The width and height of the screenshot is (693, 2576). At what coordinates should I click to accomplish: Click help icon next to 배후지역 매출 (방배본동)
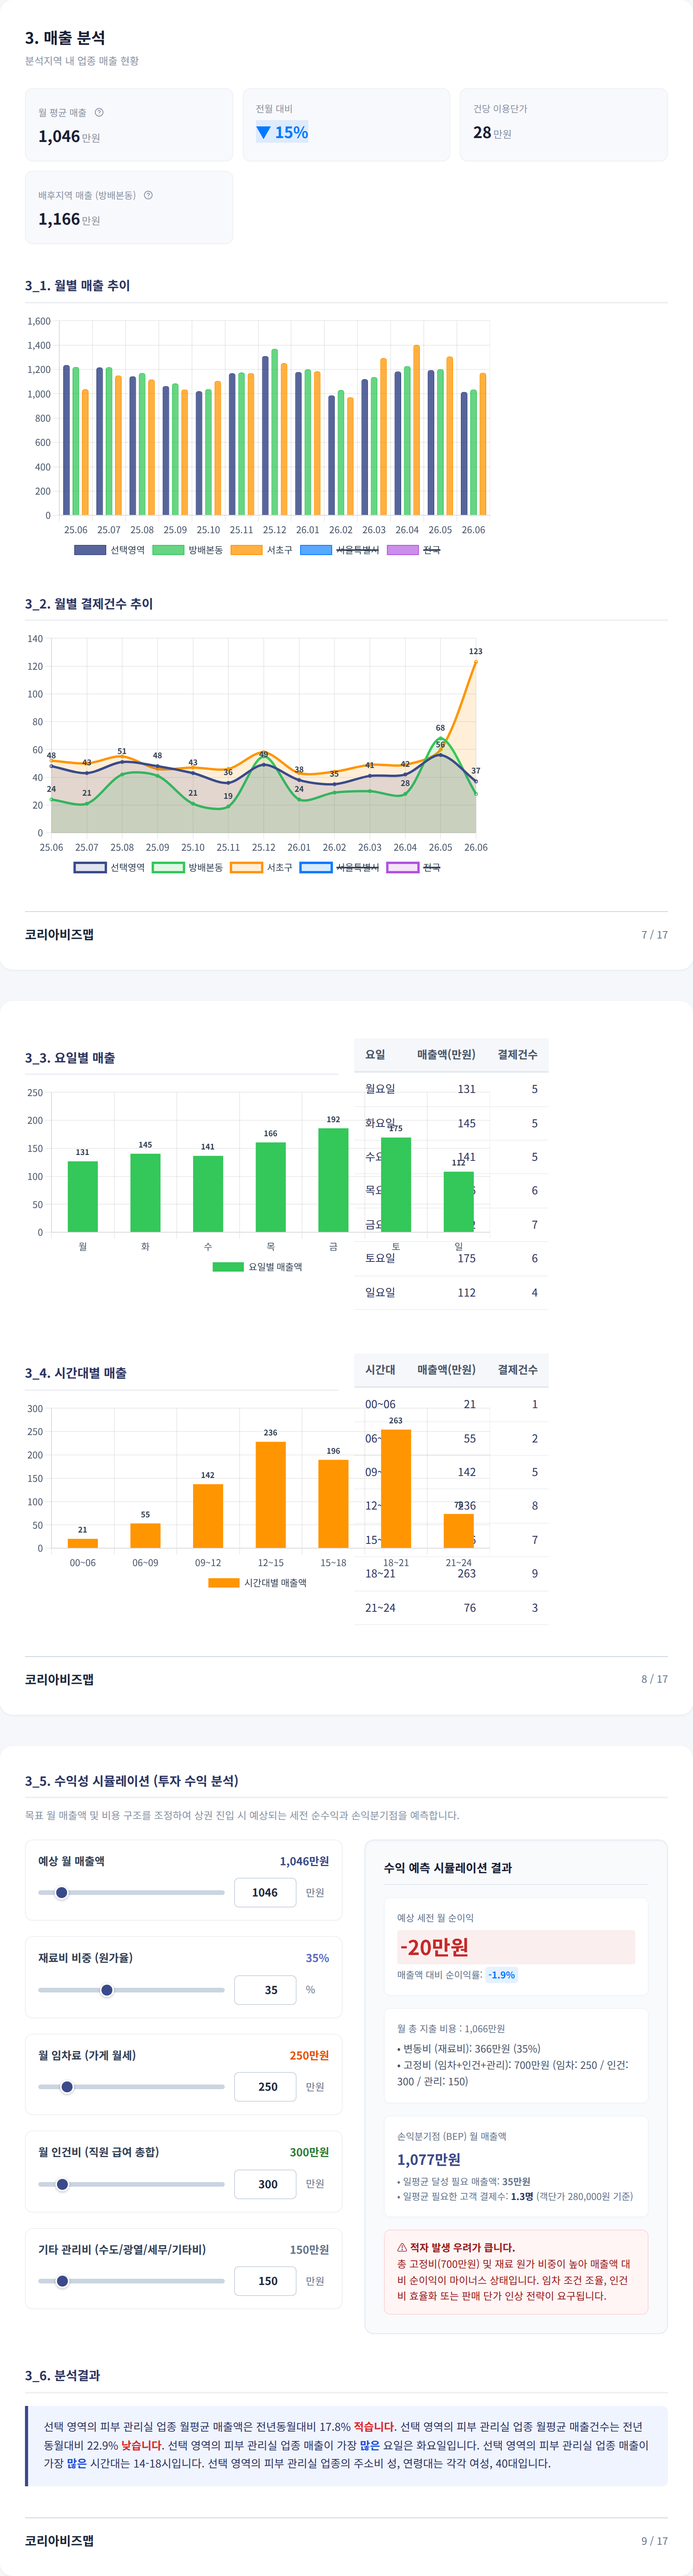[148, 195]
